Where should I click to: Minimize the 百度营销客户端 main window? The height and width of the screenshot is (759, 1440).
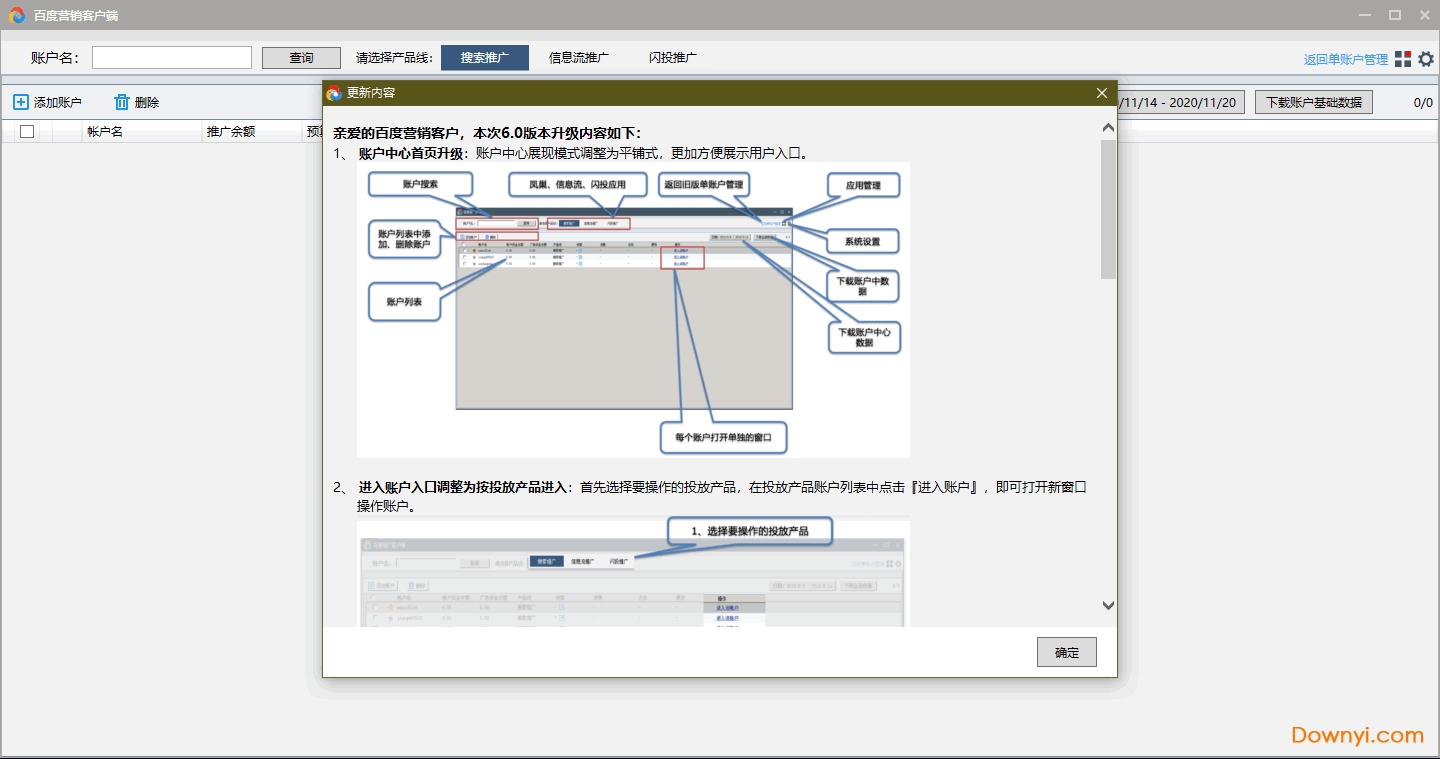tap(1365, 15)
